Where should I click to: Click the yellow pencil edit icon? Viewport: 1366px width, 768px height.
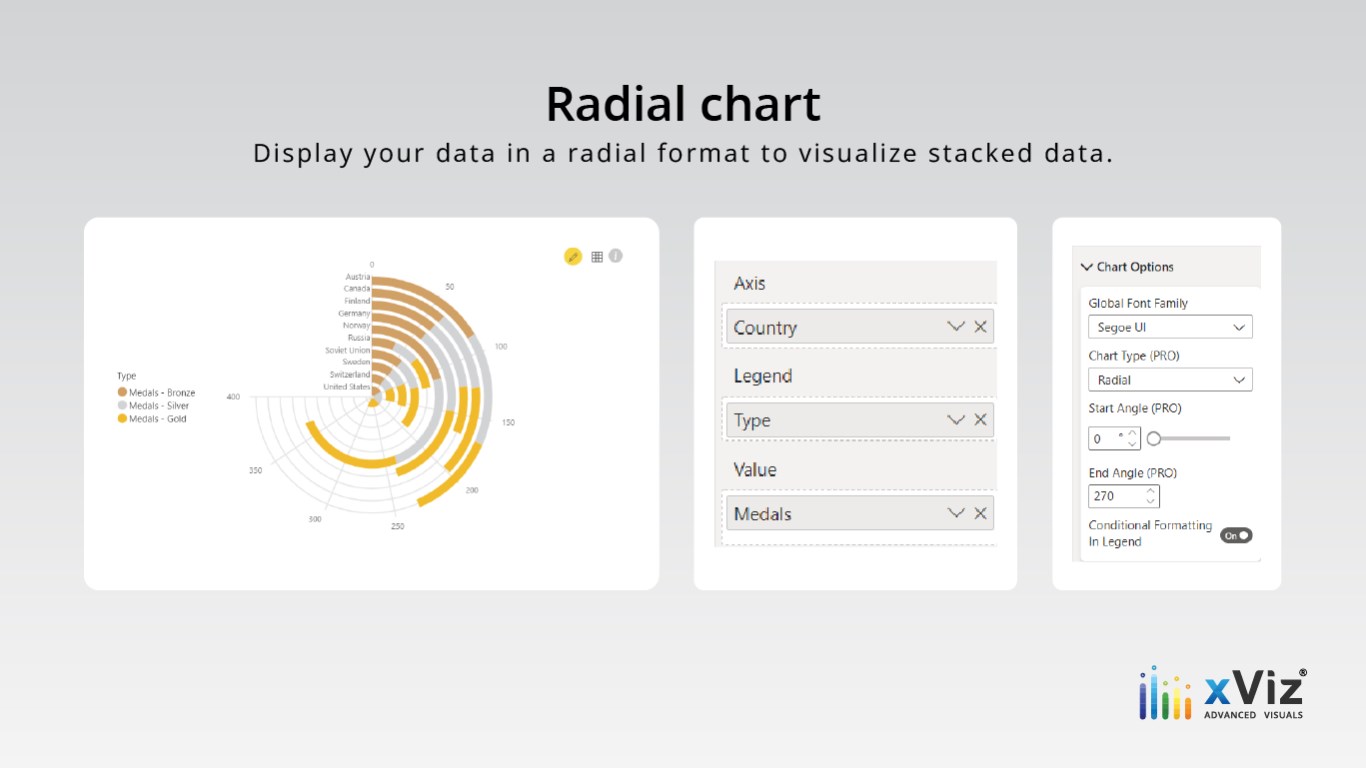pyautogui.click(x=573, y=256)
